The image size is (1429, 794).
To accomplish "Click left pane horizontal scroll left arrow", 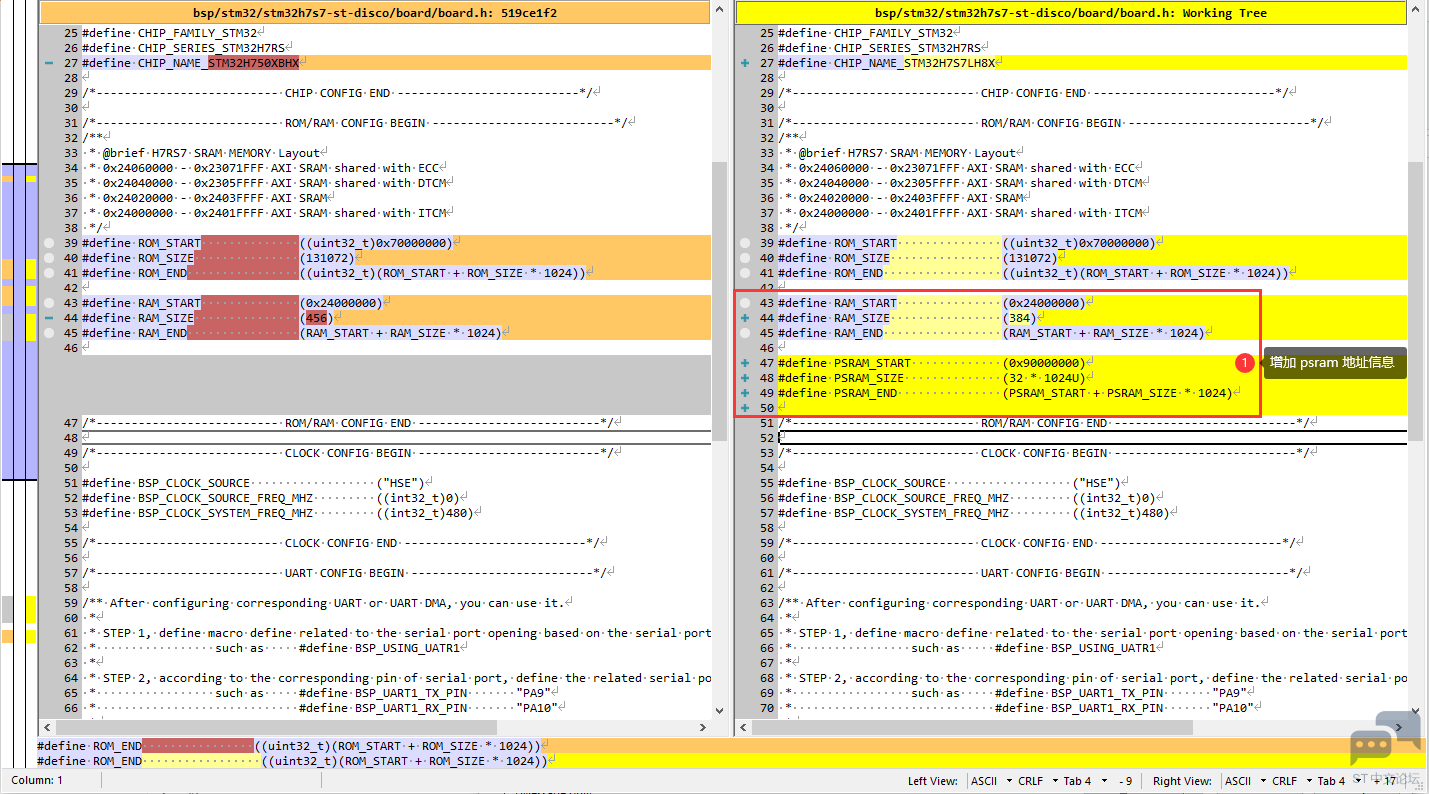I will pyautogui.click(x=46, y=727).
